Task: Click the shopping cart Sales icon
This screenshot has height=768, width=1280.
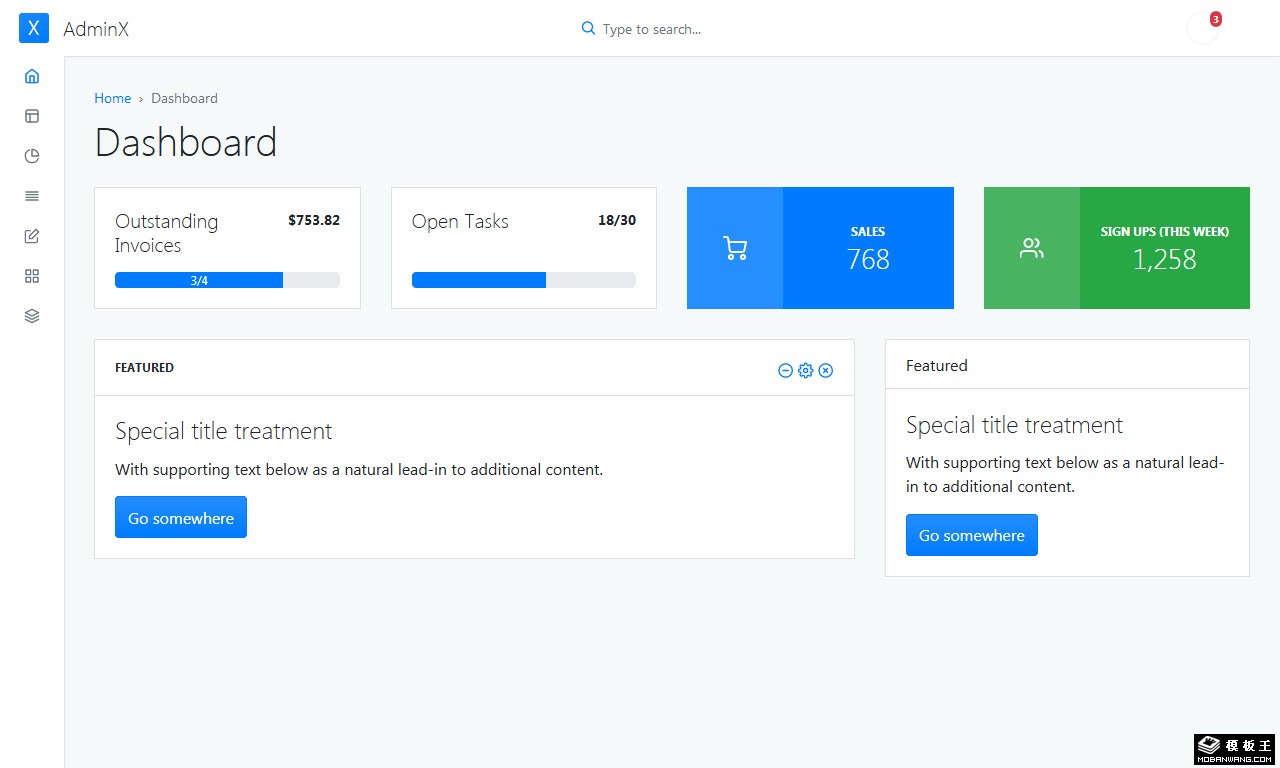Action: coord(735,248)
